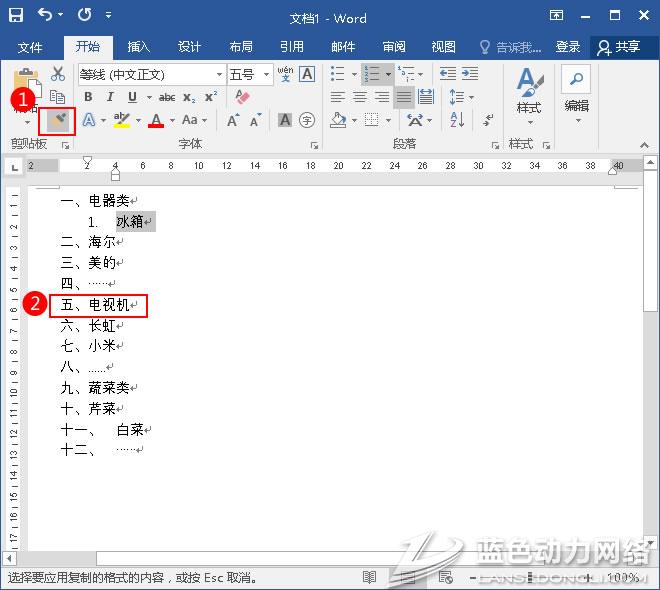The height and width of the screenshot is (590, 660).
Task: Click the Cut scissors icon
Action: coord(57,74)
